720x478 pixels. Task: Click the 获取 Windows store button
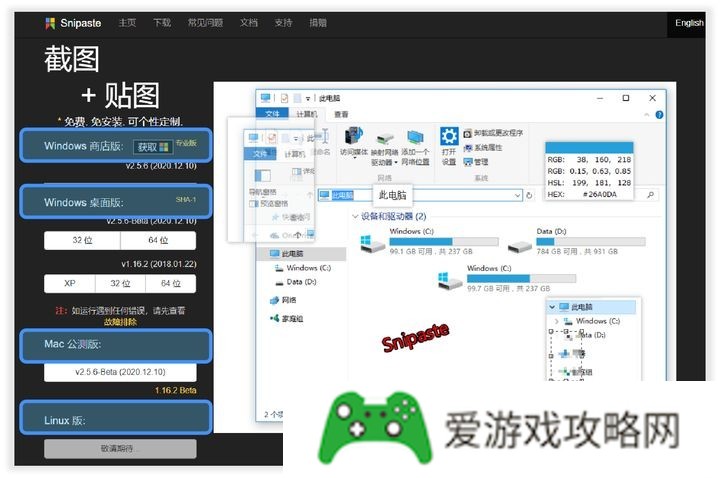[153, 147]
